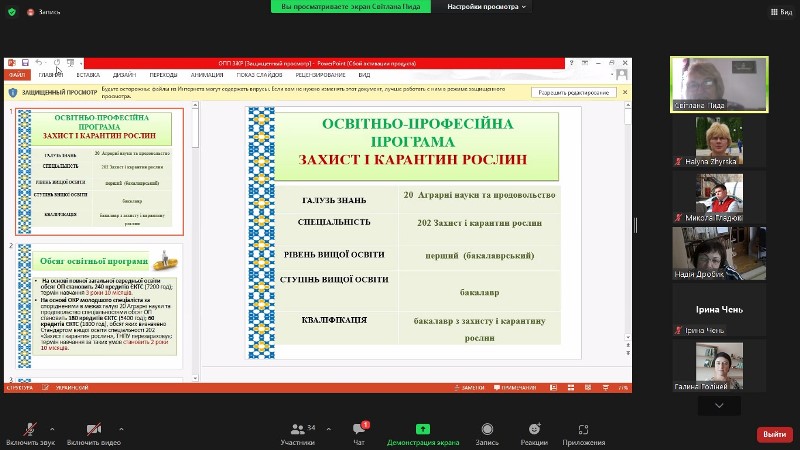Open the 'Участники' participants panel

coord(298,434)
